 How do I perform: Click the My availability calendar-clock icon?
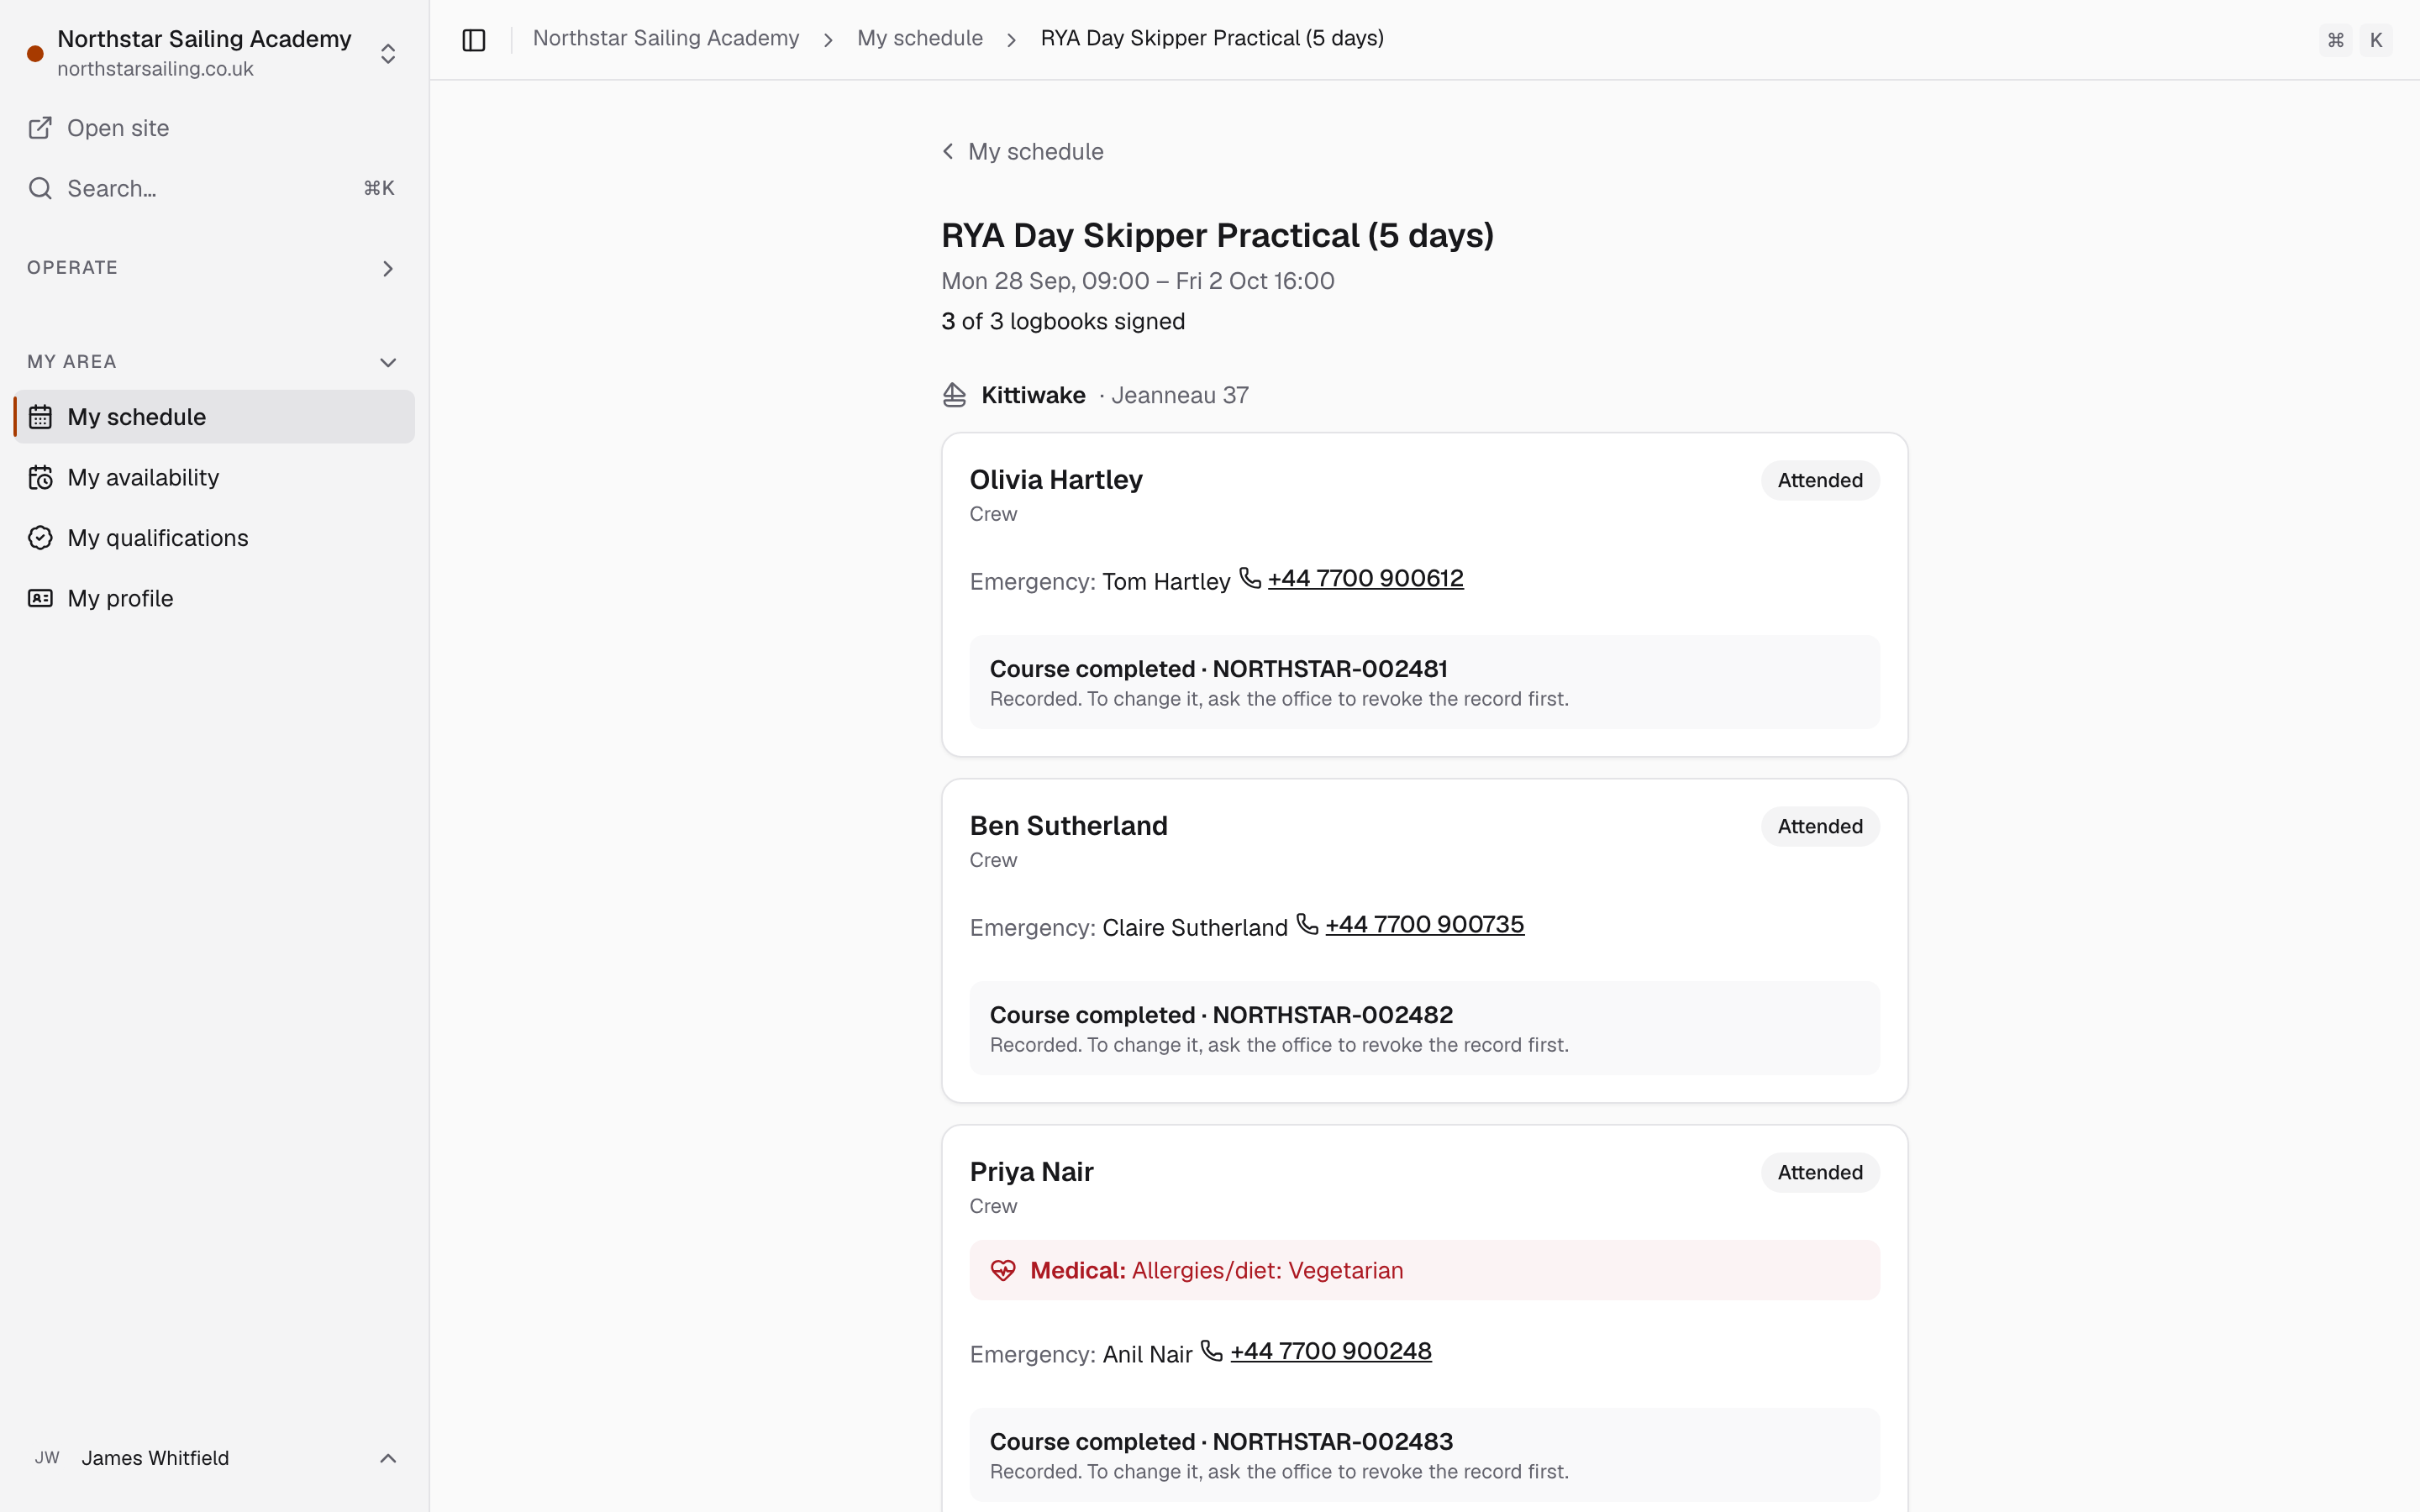click(40, 477)
